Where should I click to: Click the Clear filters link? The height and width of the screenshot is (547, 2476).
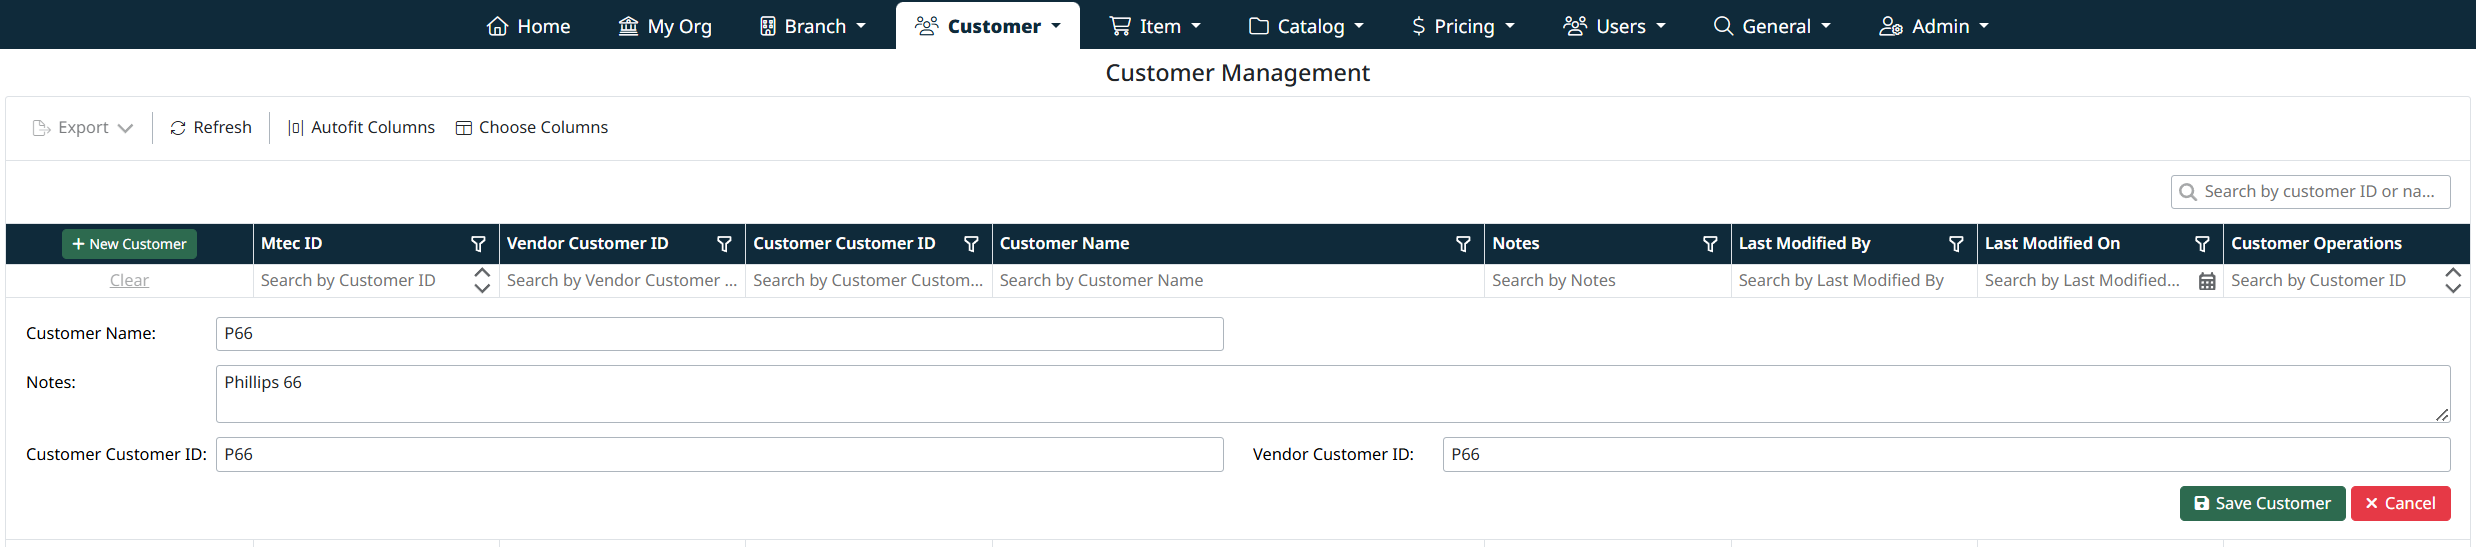(129, 281)
